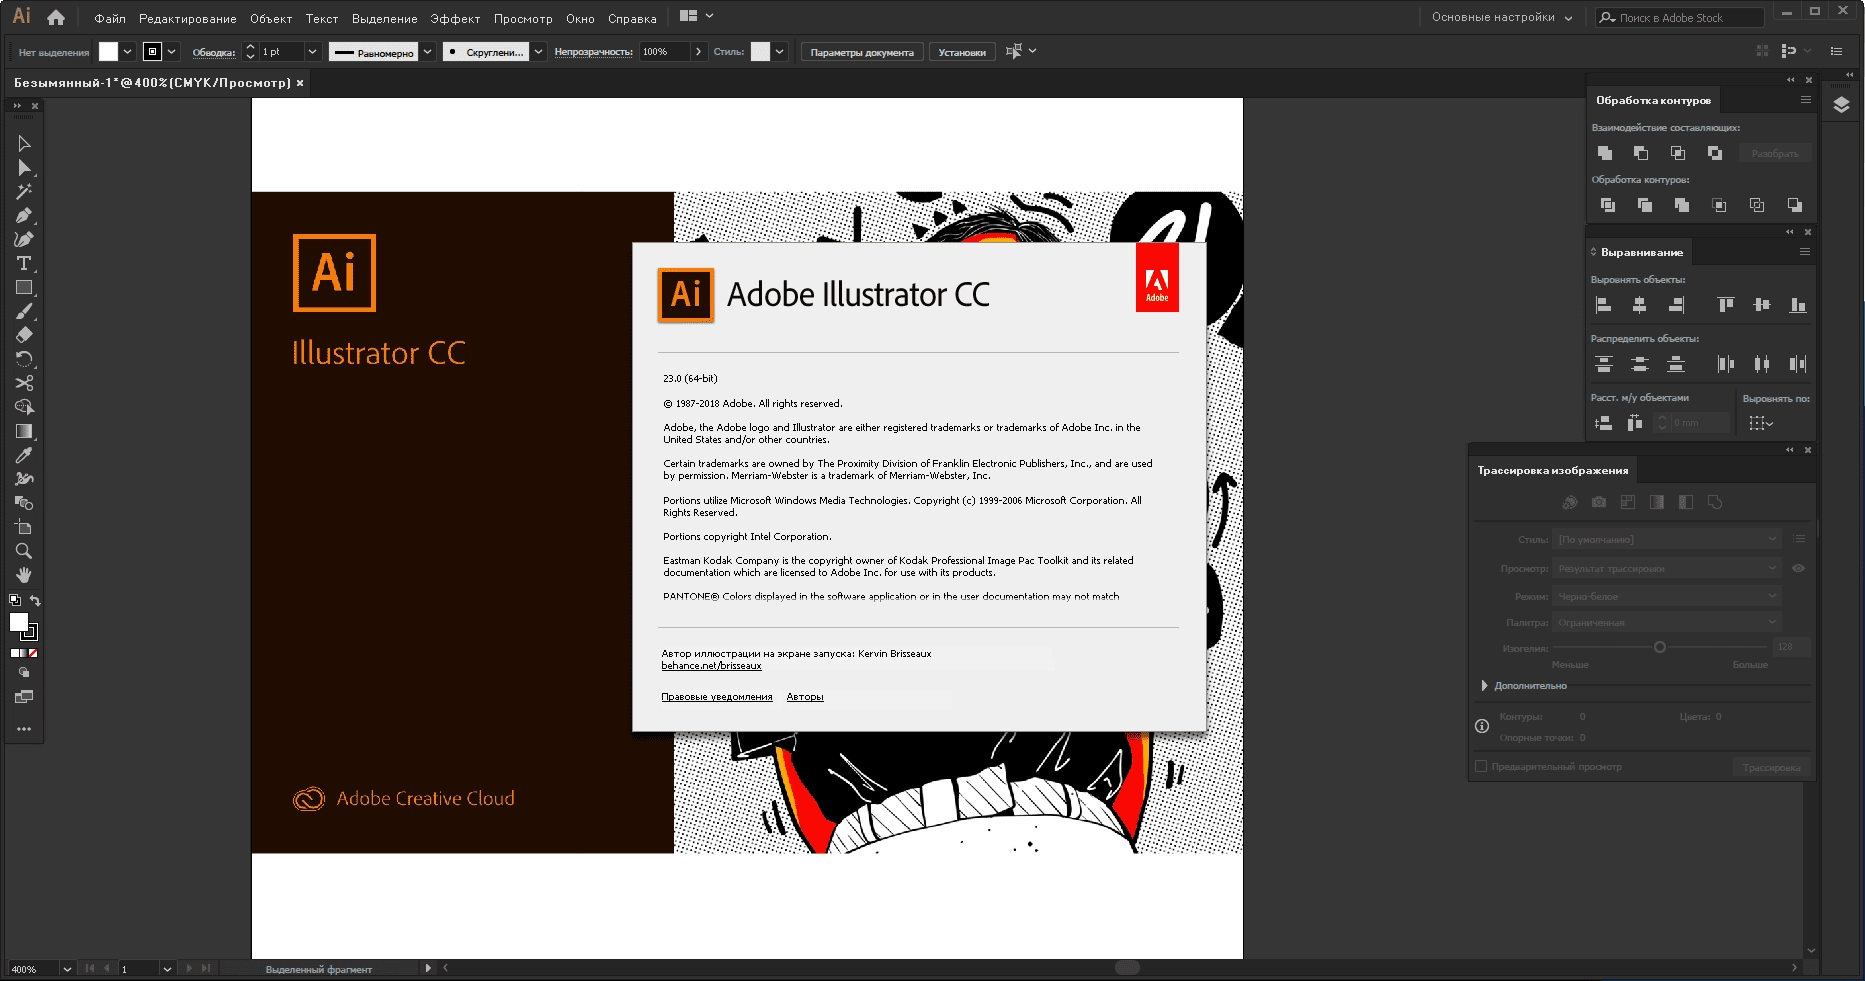
Task: Swap fill and stroke arrows icon
Action: click(x=35, y=600)
